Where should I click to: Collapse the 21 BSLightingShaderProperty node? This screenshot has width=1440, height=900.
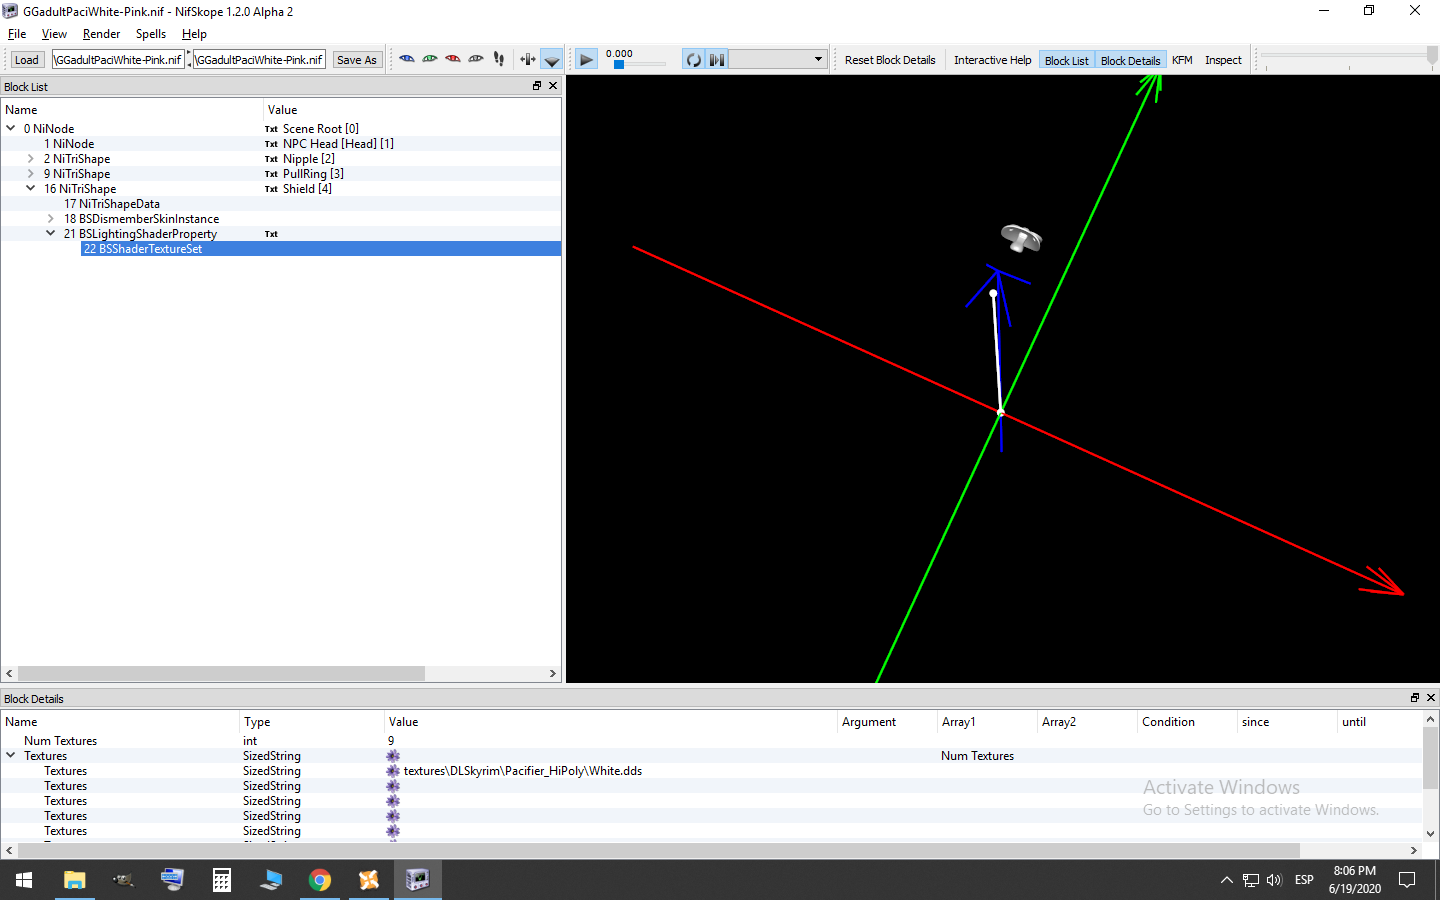(51, 233)
